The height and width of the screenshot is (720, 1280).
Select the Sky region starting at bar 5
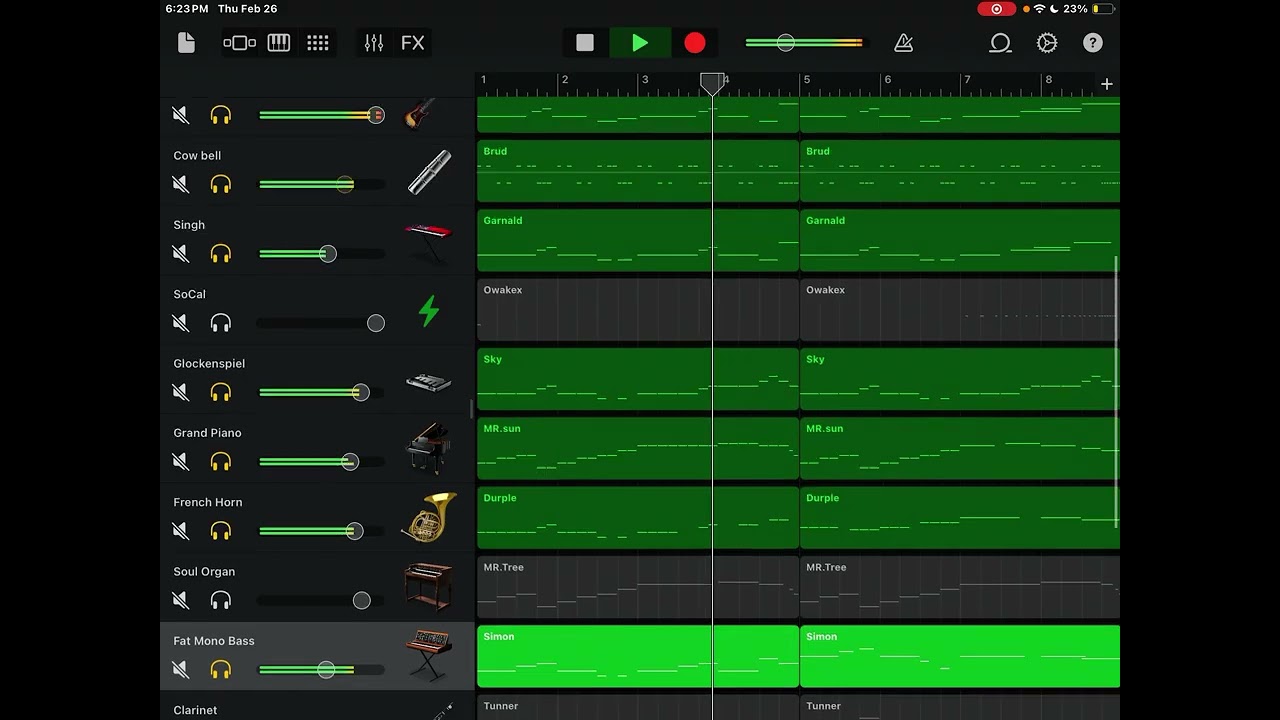960,379
